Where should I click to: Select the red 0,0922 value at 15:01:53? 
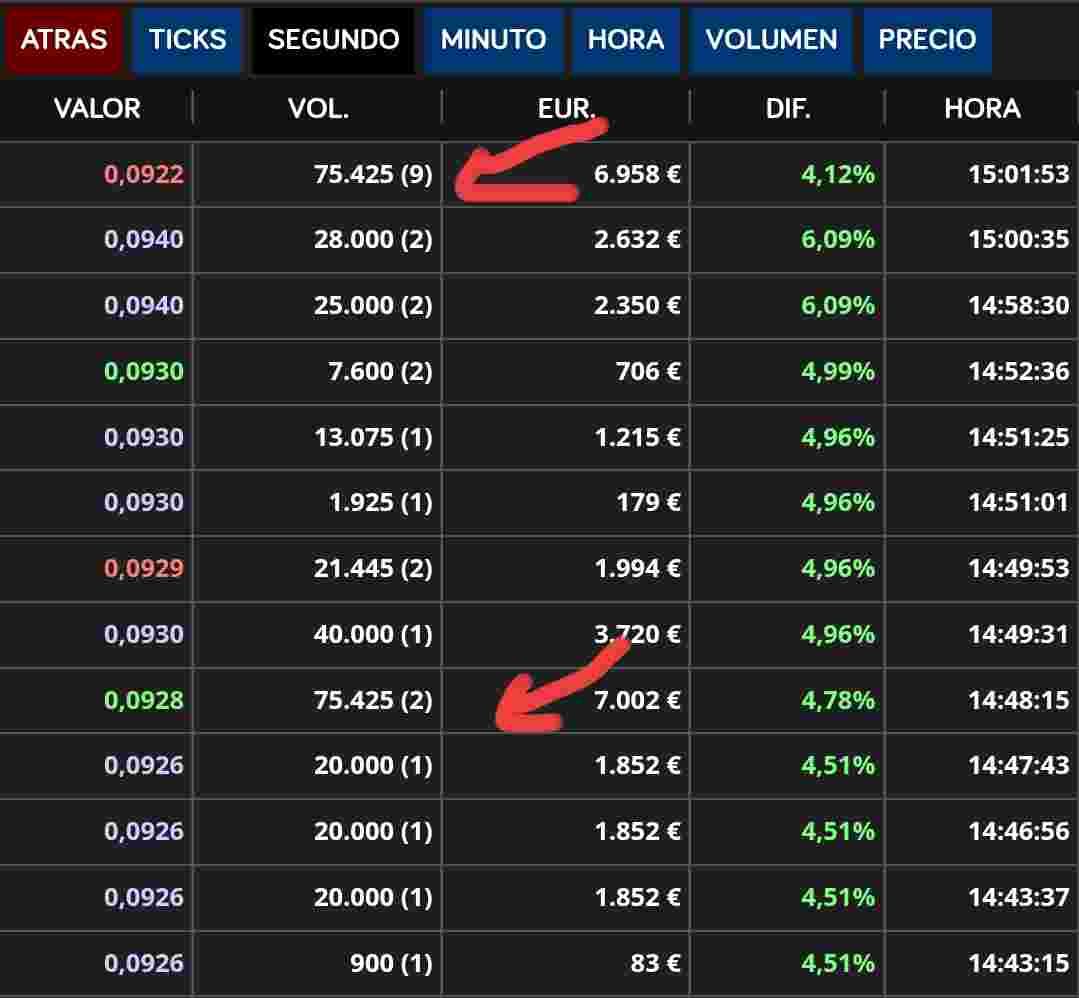144,175
